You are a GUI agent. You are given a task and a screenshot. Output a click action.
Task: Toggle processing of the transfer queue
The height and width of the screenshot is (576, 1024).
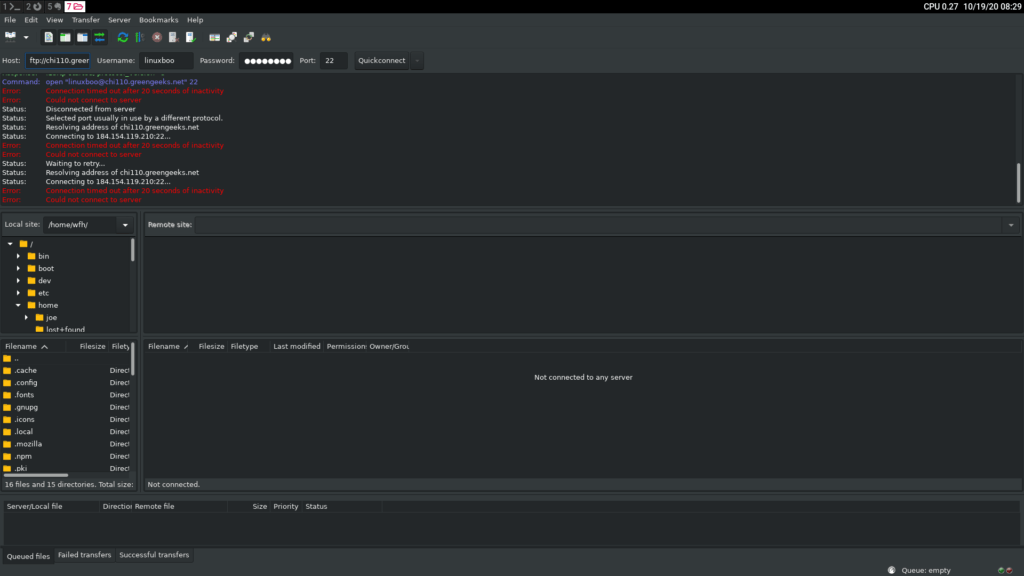click(139, 37)
